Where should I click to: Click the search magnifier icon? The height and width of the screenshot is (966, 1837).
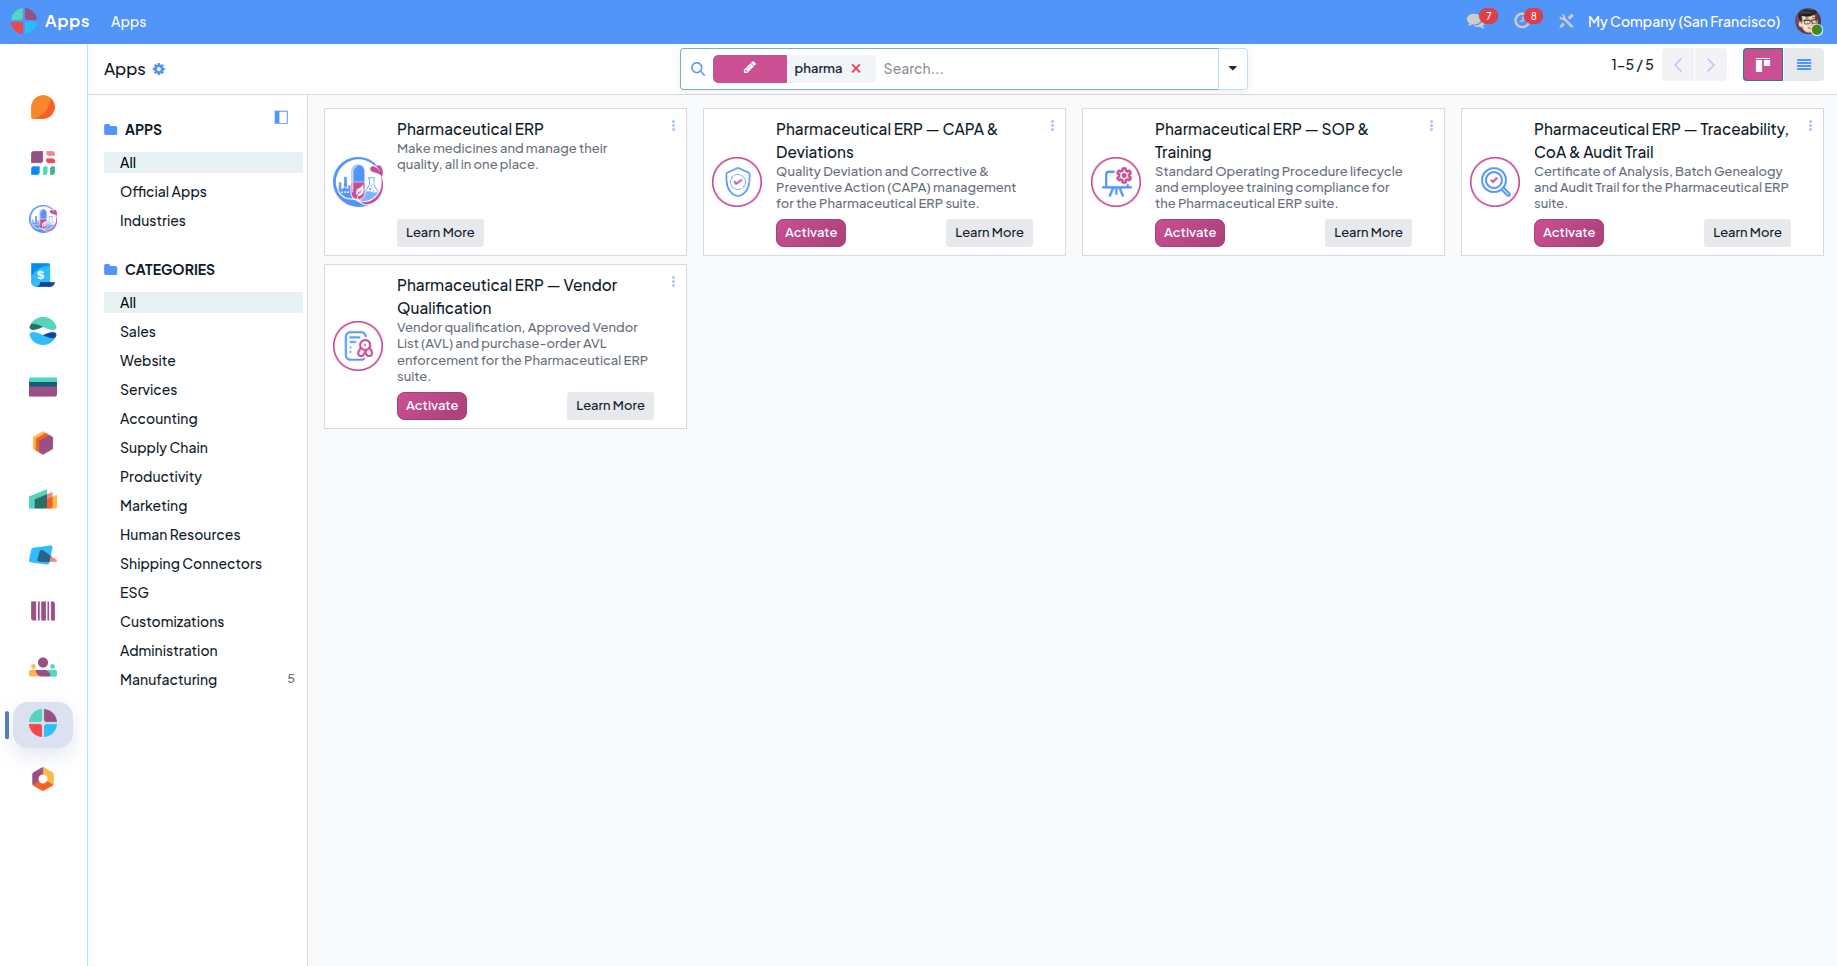[x=698, y=69]
